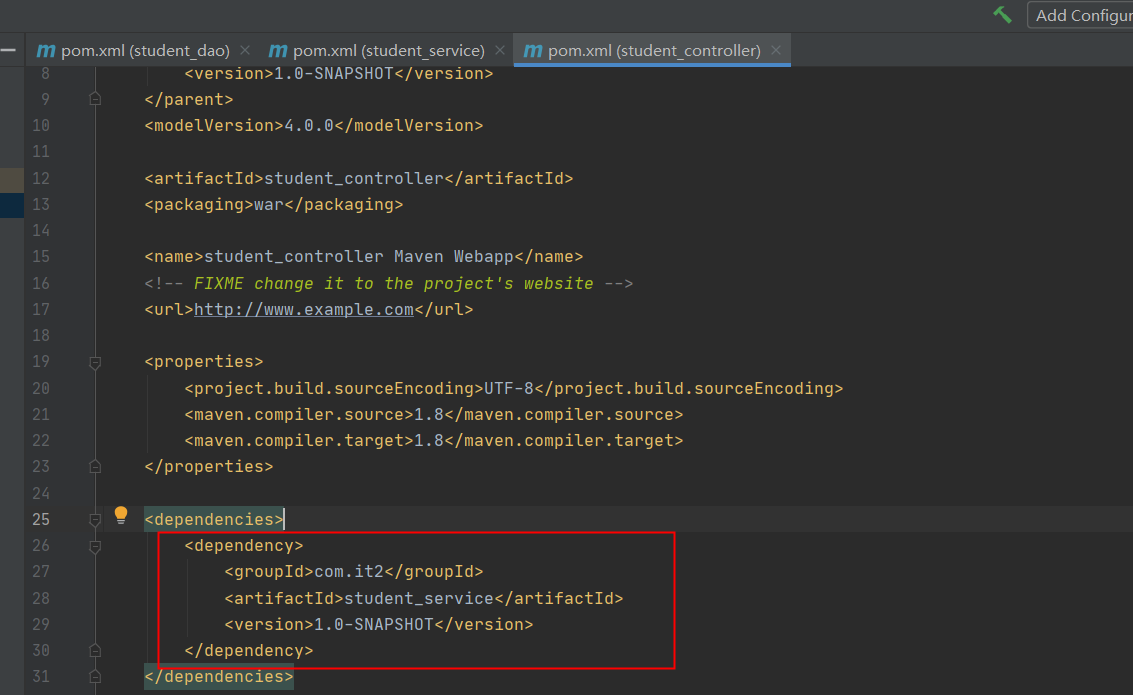Switch to pom.xml (student_service) tab
Viewport: 1133px width, 695px height.
389,51
